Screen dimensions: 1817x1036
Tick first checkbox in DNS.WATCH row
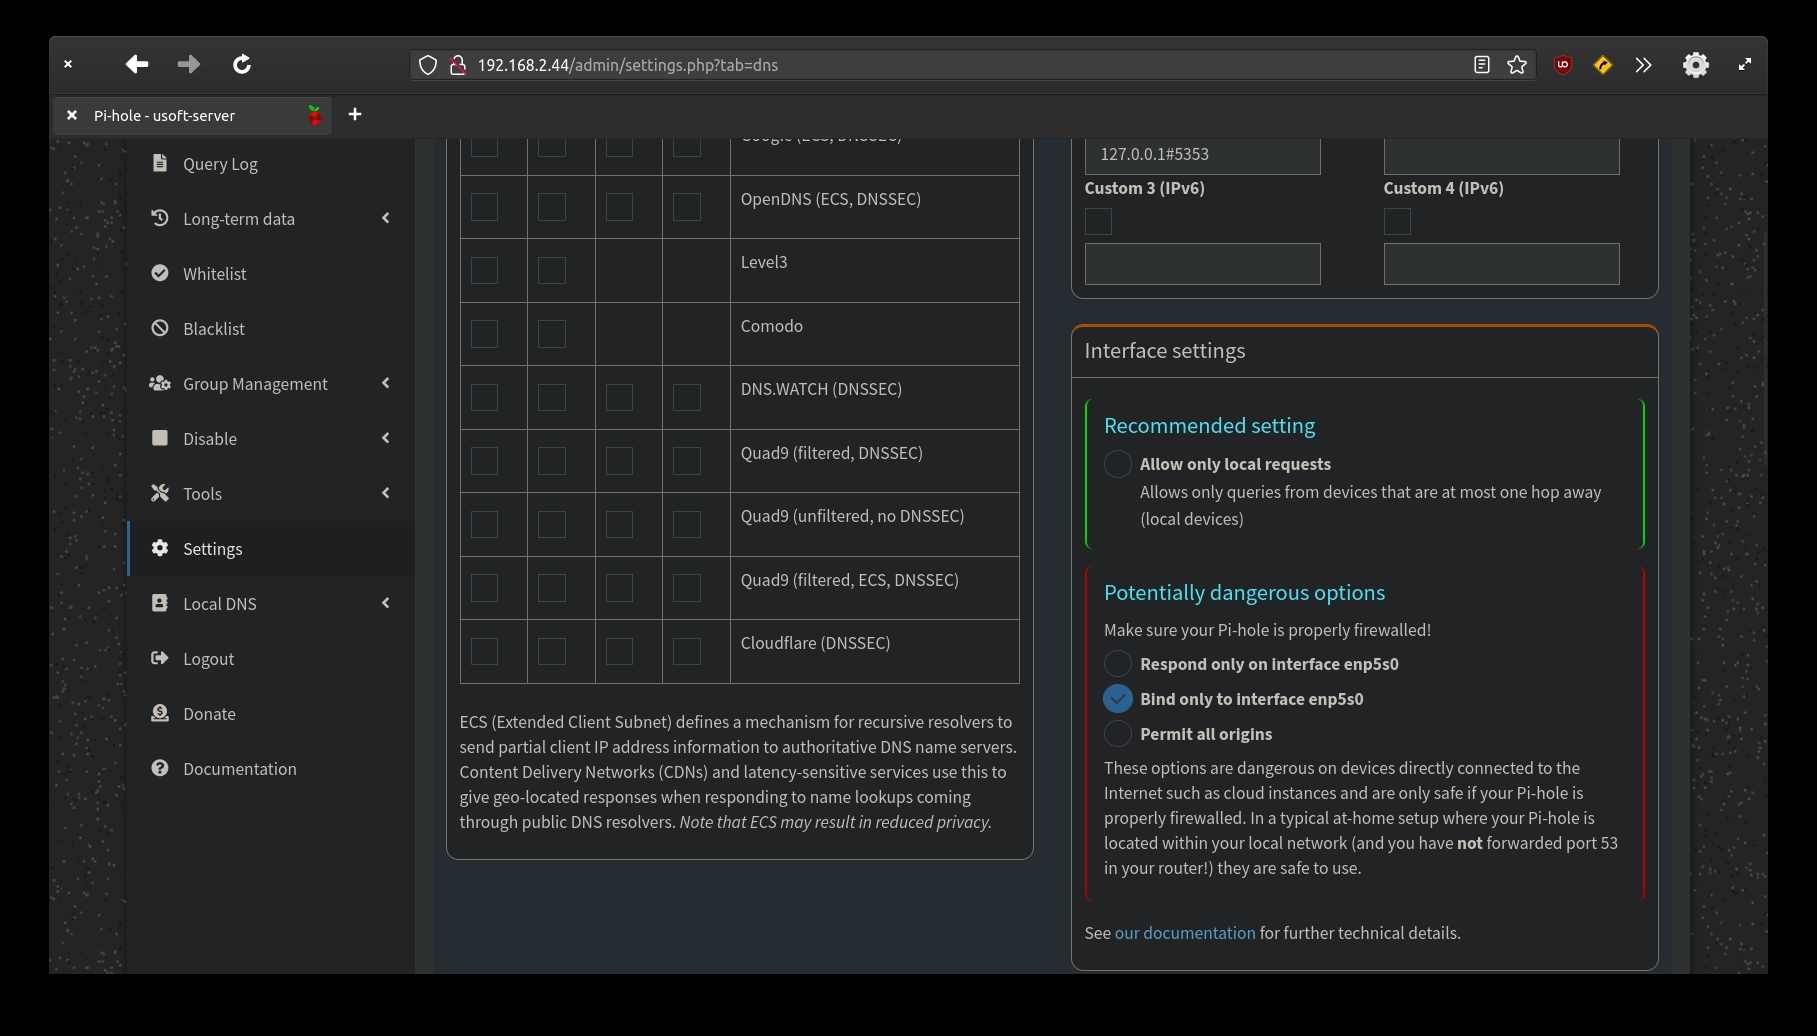point(484,397)
